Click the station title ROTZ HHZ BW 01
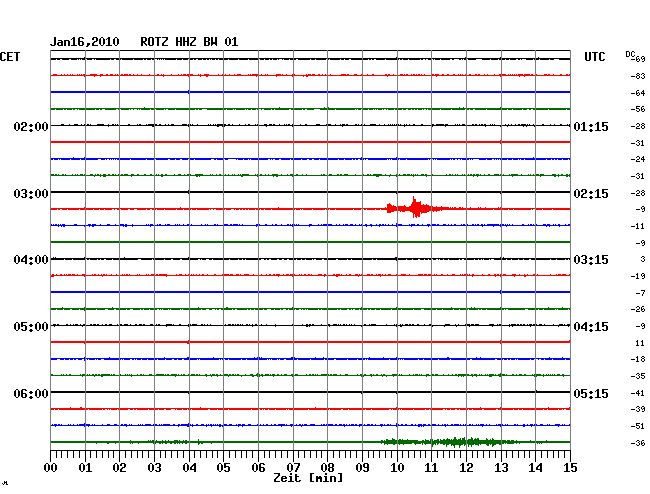 coord(189,42)
